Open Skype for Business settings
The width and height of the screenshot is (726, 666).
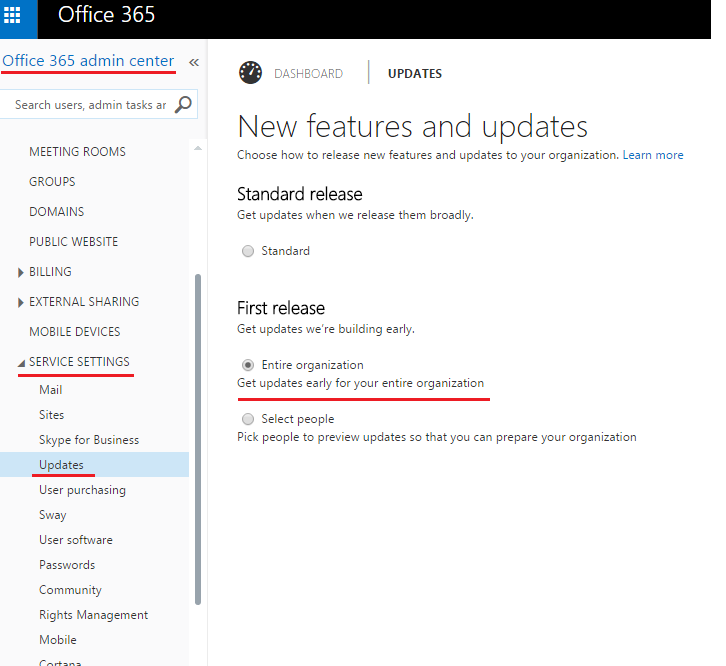[x=89, y=440]
